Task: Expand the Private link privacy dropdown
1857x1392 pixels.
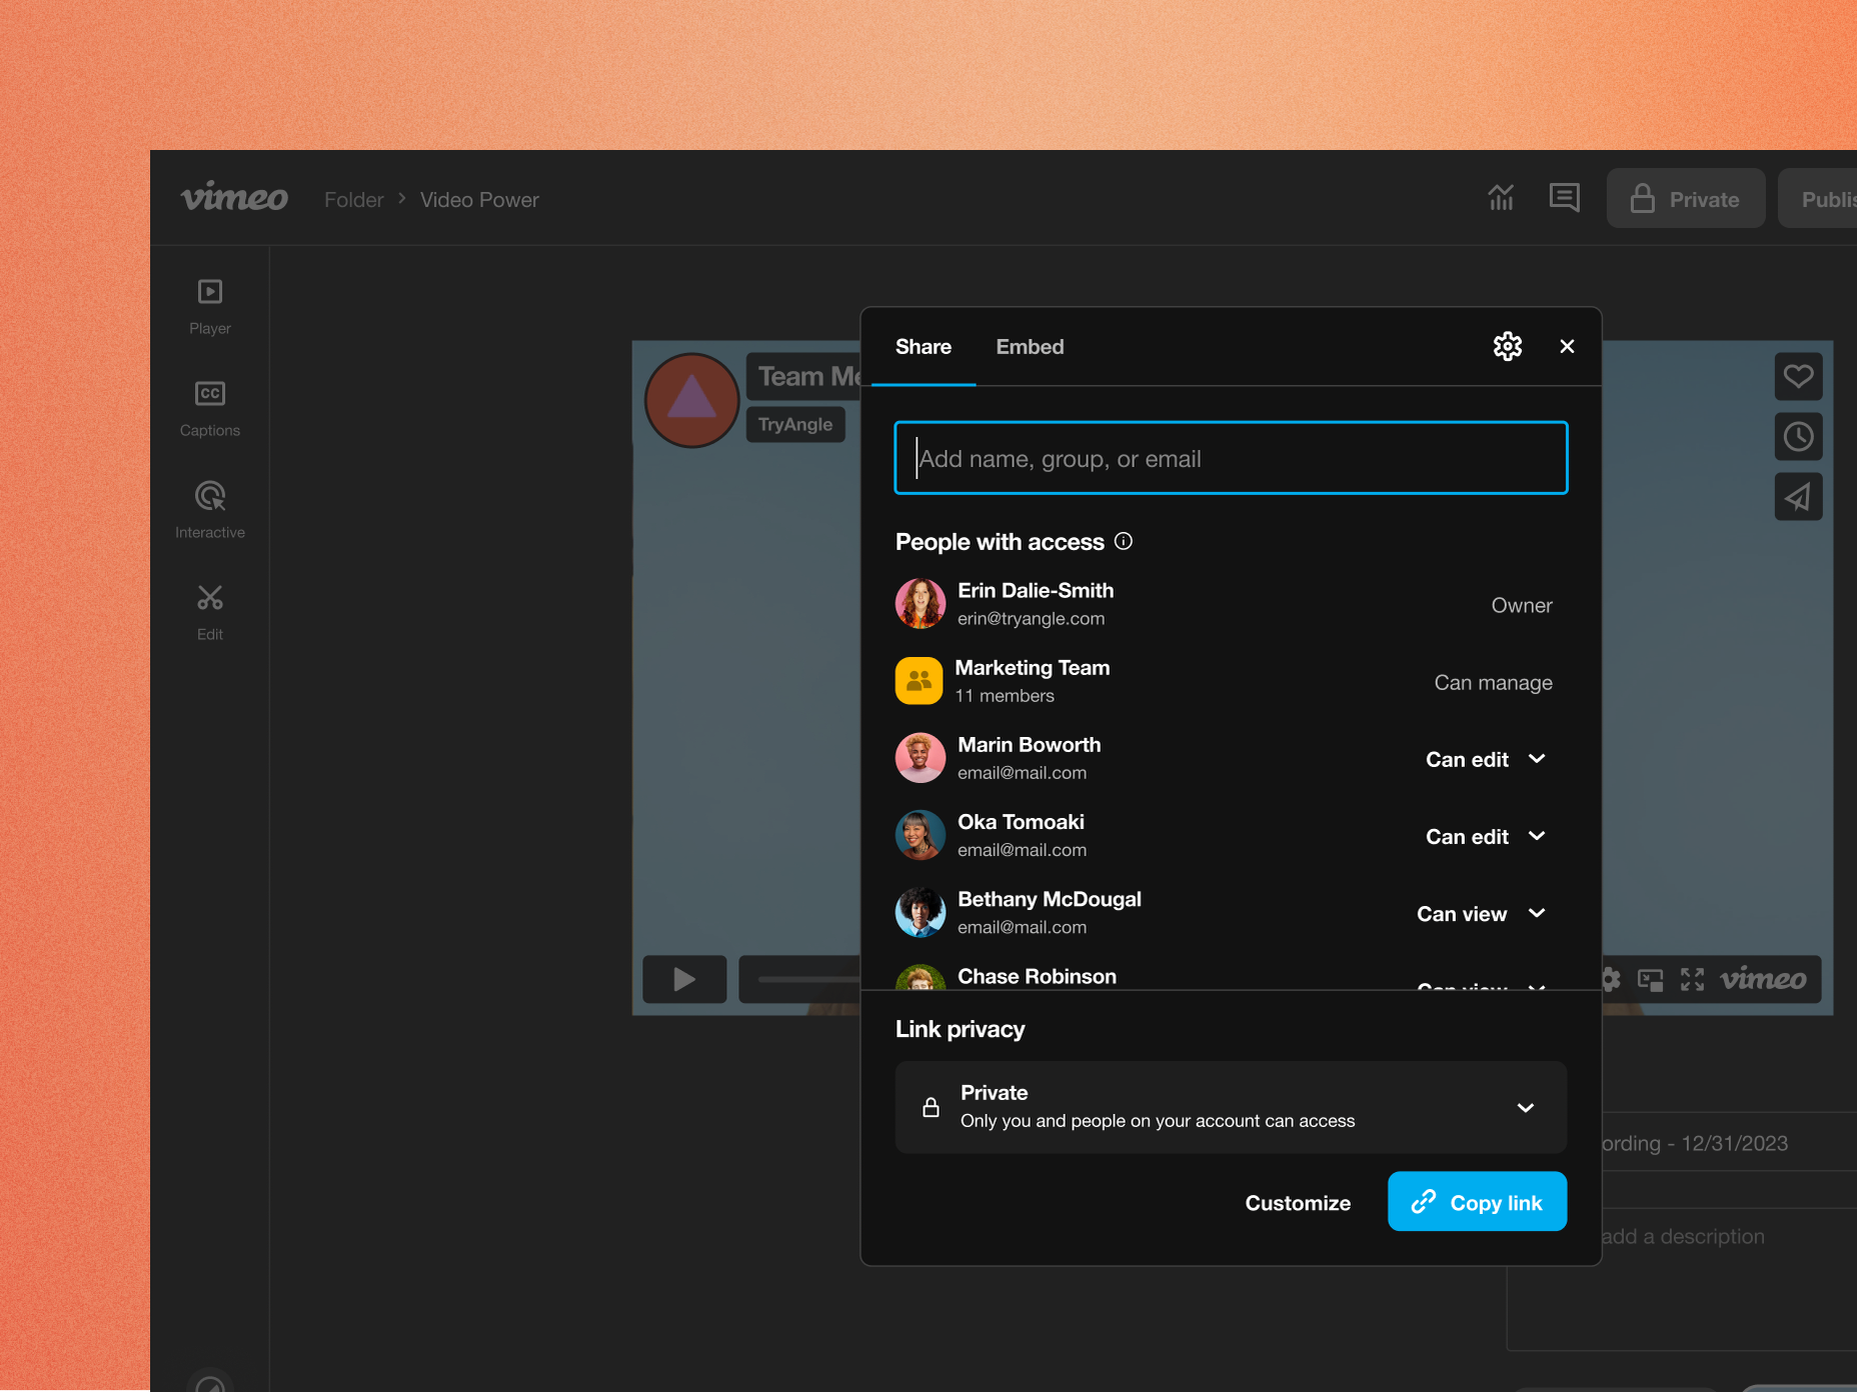Action: click(x=1231, y=1107)
